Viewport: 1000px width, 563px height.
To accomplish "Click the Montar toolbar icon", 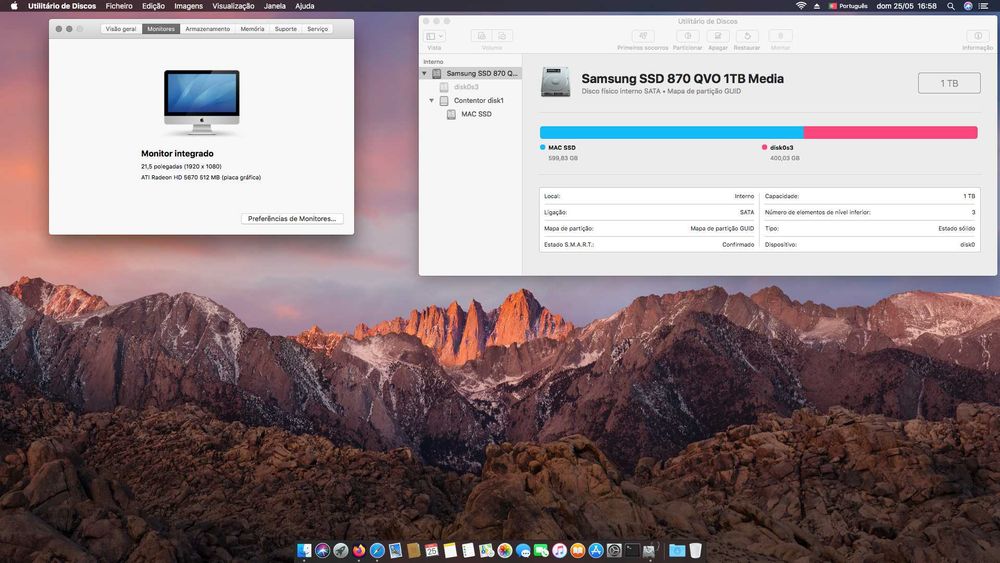I will coord(780,36).
